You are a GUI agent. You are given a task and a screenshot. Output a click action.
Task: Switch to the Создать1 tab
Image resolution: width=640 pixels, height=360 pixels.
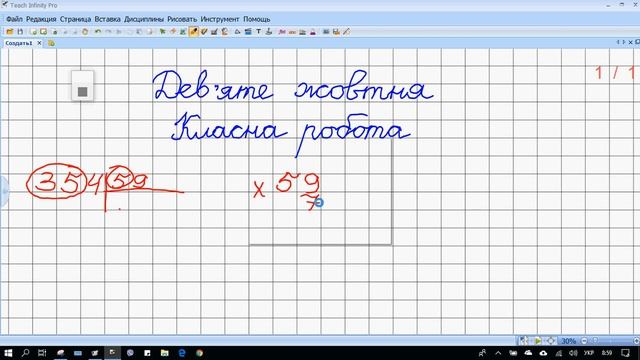19,43
